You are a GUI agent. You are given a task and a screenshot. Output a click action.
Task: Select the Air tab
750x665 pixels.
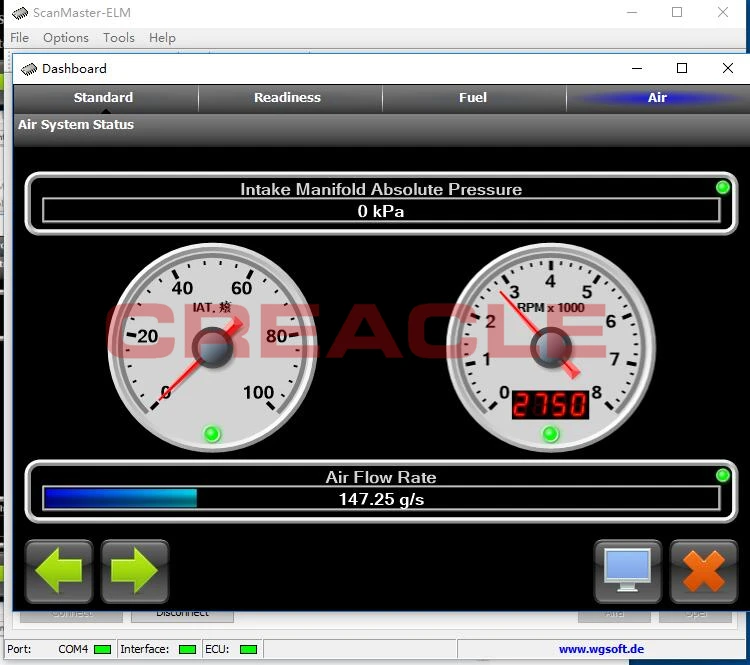coord(657,98)
